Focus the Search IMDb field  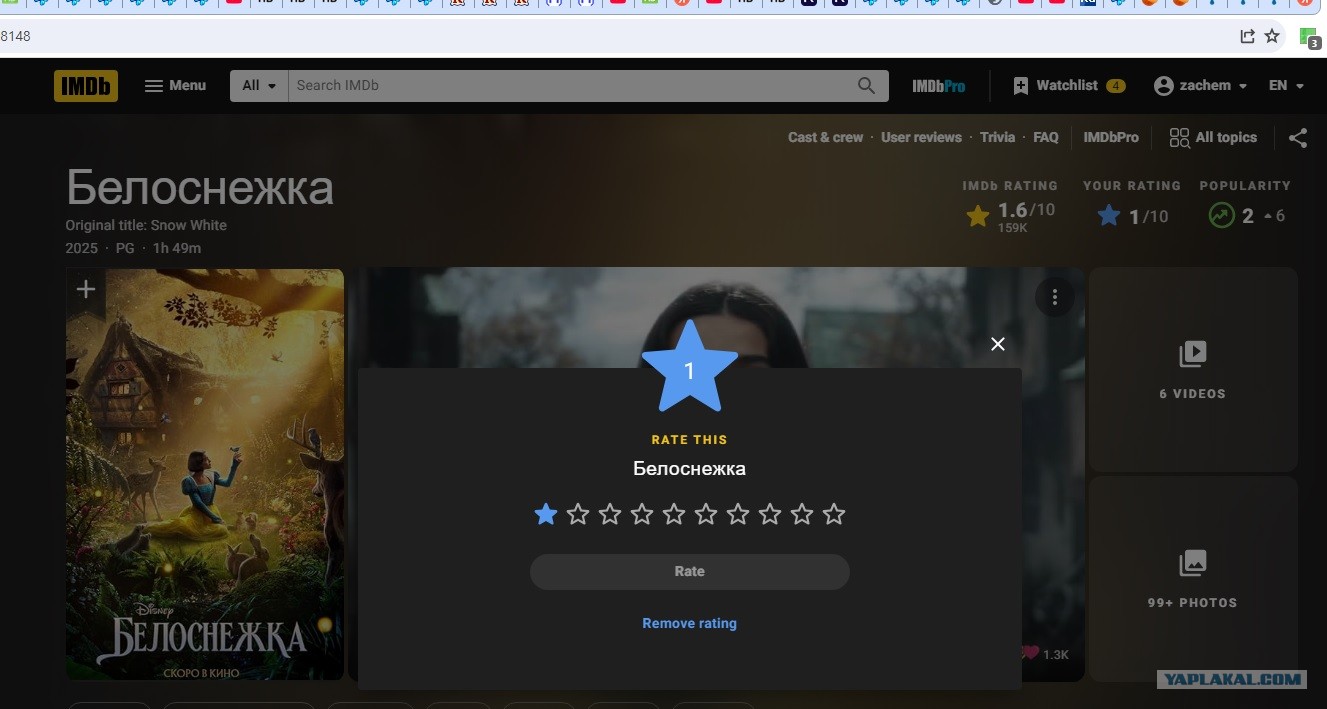[568, 86]
